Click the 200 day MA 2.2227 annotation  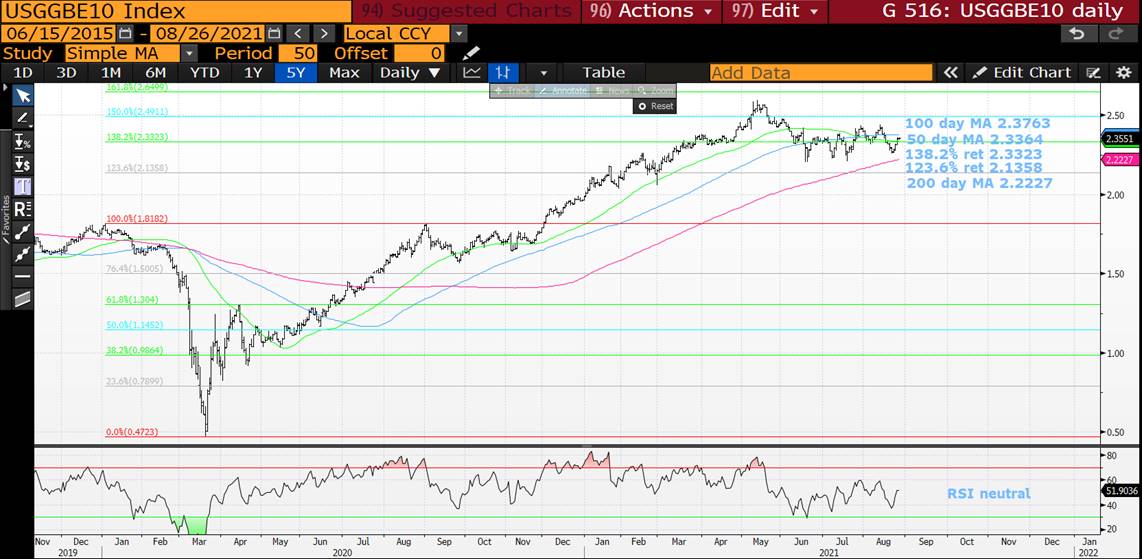pos(980,183)
